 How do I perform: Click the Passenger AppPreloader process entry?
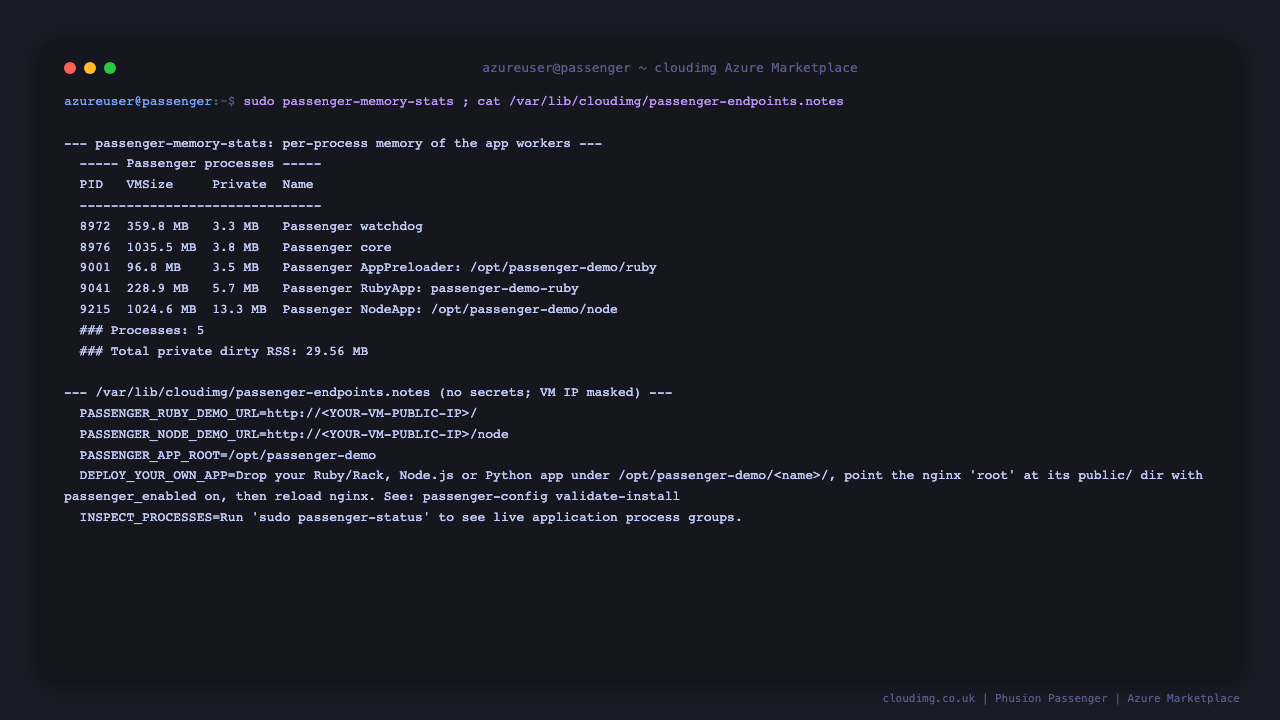470,267
